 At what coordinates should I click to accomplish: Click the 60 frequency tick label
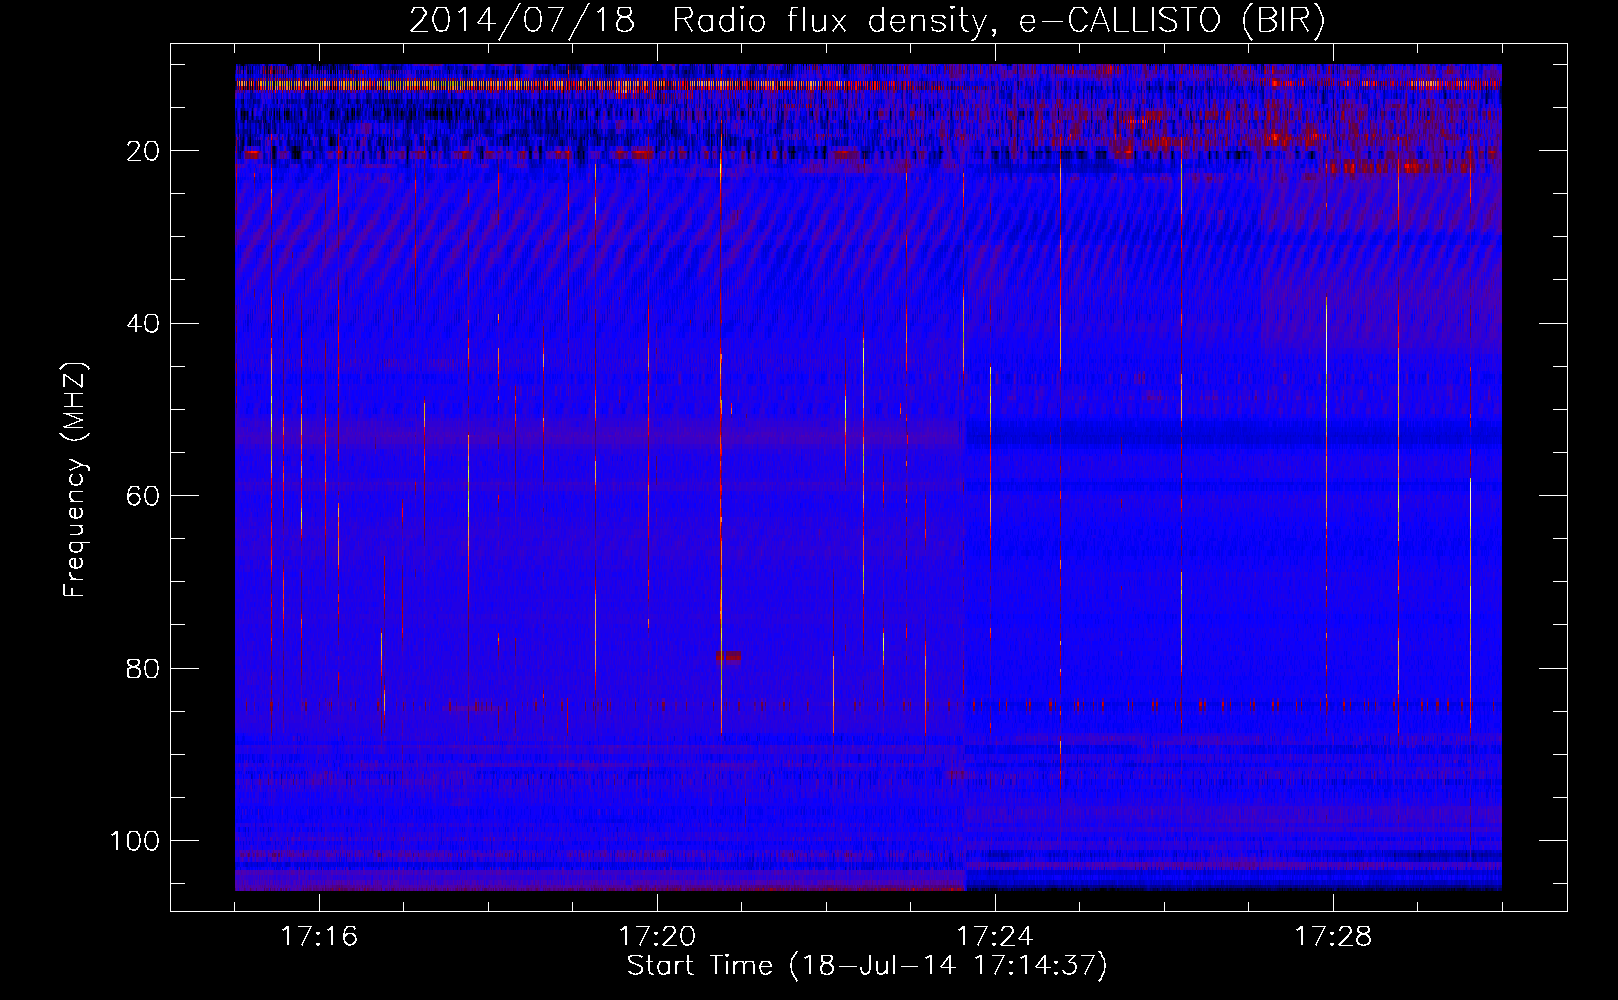click(x=144, y=496)
